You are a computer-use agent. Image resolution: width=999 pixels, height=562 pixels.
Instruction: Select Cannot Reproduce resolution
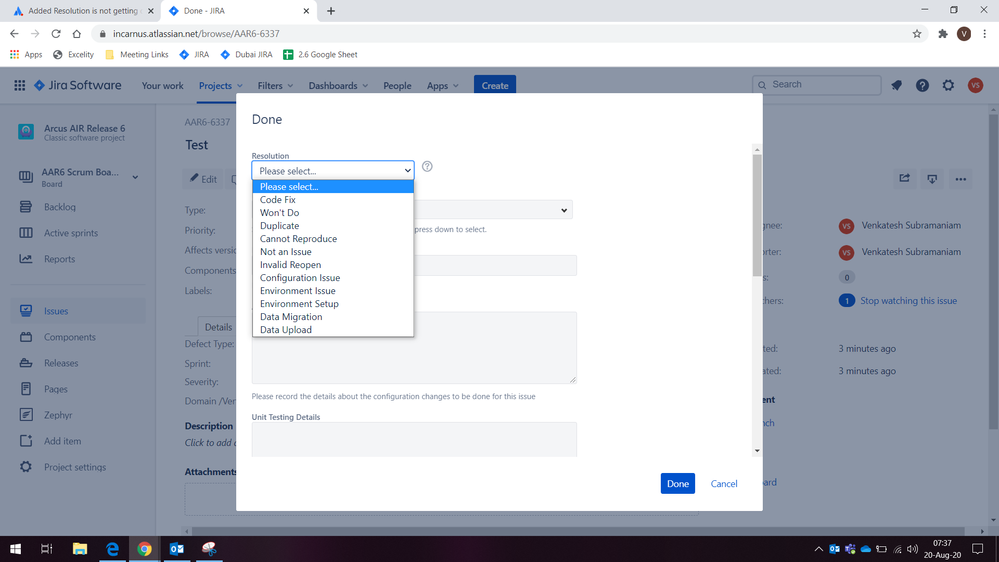[333, 239]
